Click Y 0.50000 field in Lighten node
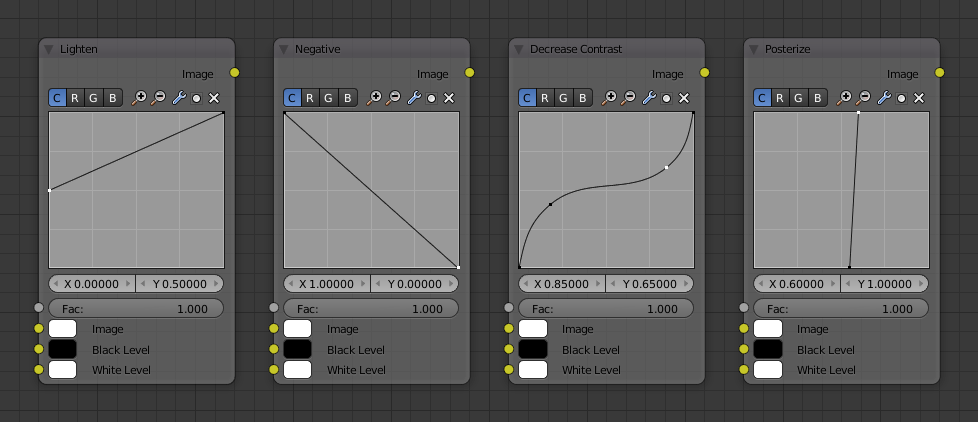Image resolution: width=978 pixels, height=422 pixels. [x=180, y=284]
